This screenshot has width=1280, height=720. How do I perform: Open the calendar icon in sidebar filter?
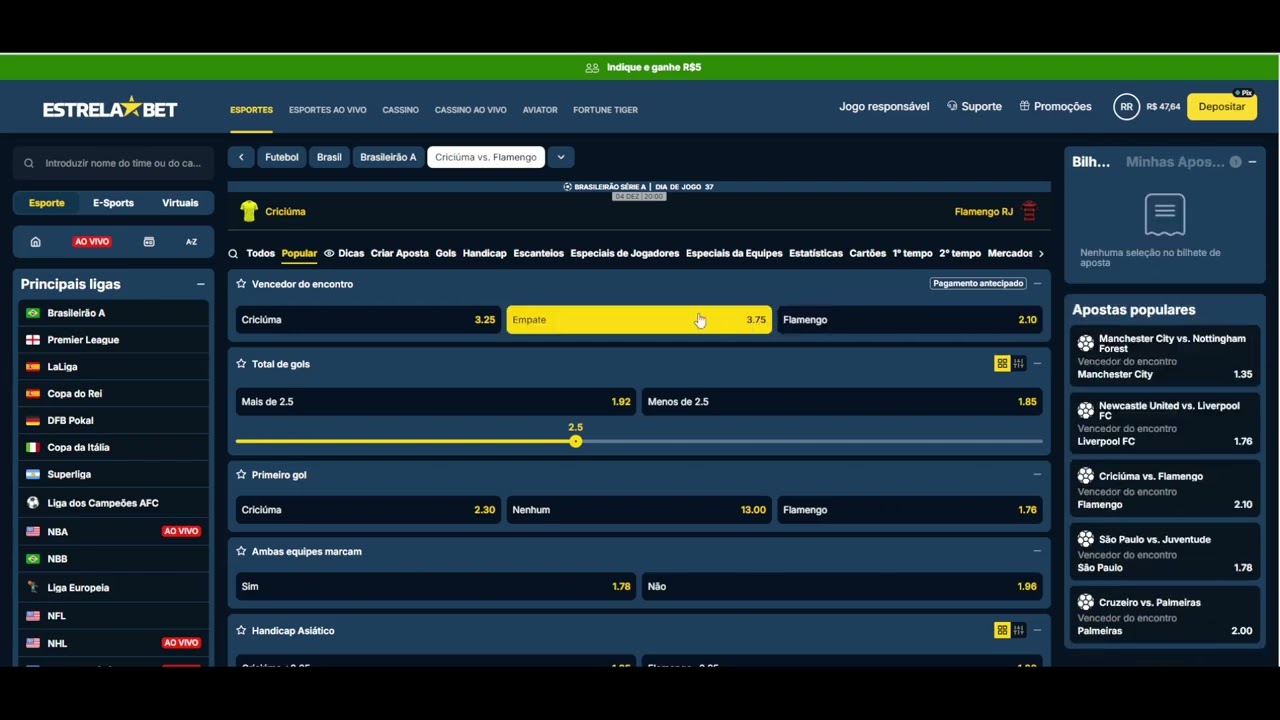149,241
